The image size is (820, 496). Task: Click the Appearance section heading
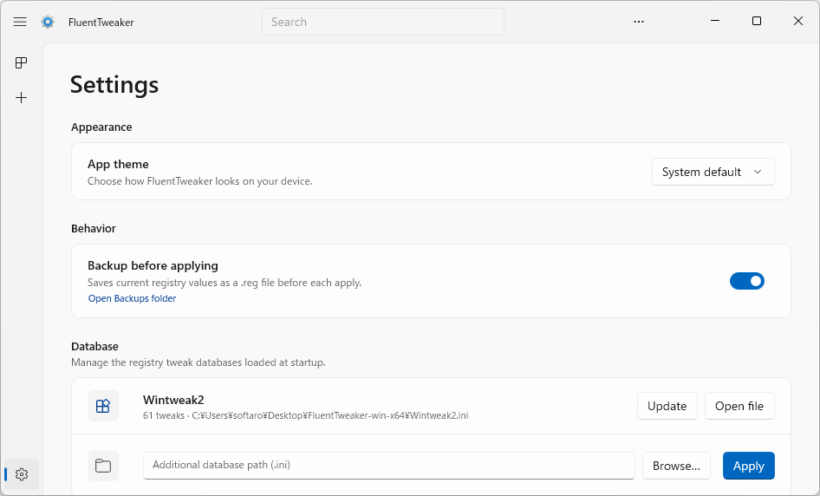point(101,127)
